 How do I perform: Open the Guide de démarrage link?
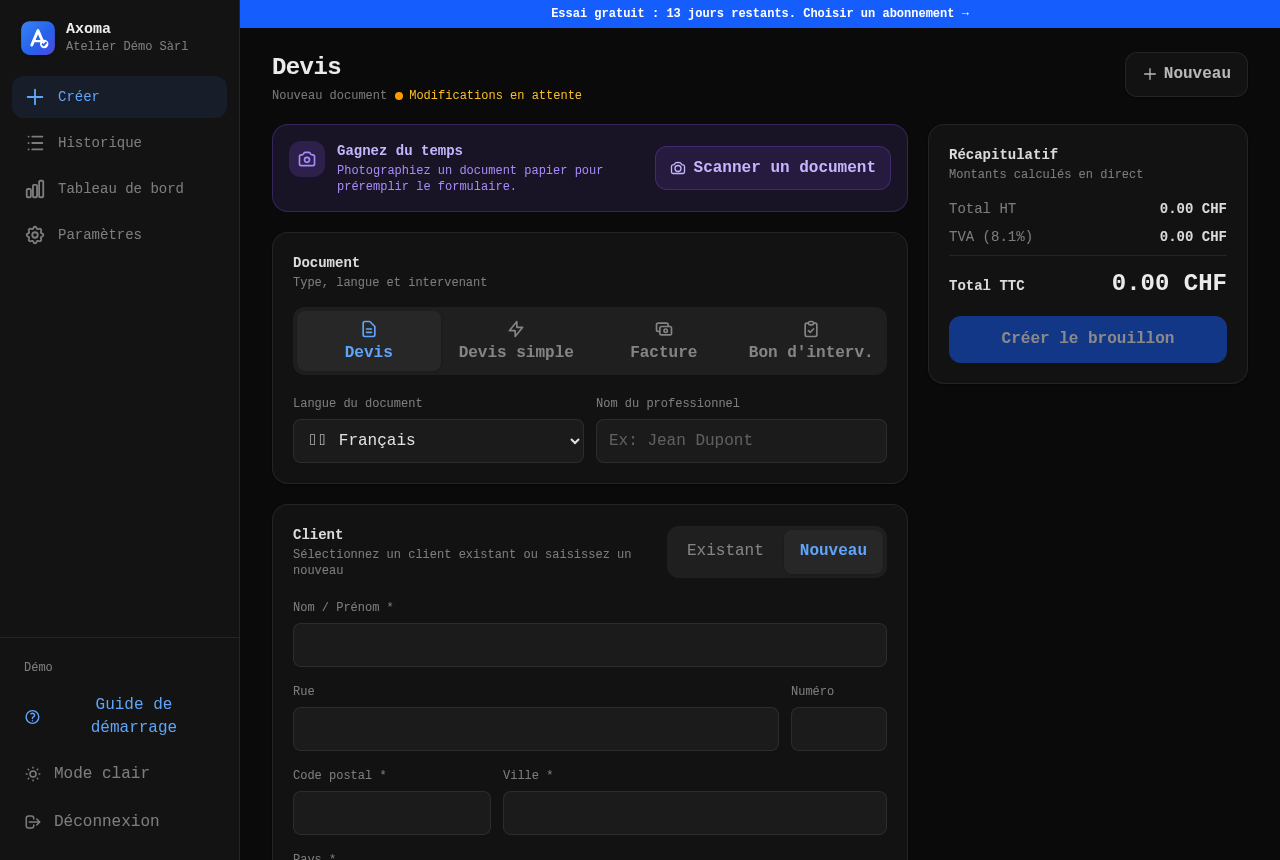tap(120, 717)
